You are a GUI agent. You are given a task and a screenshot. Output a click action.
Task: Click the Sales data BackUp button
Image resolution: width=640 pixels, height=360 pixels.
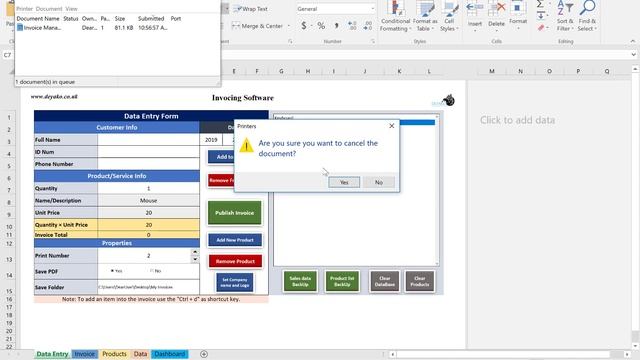[x=300, y=281]
